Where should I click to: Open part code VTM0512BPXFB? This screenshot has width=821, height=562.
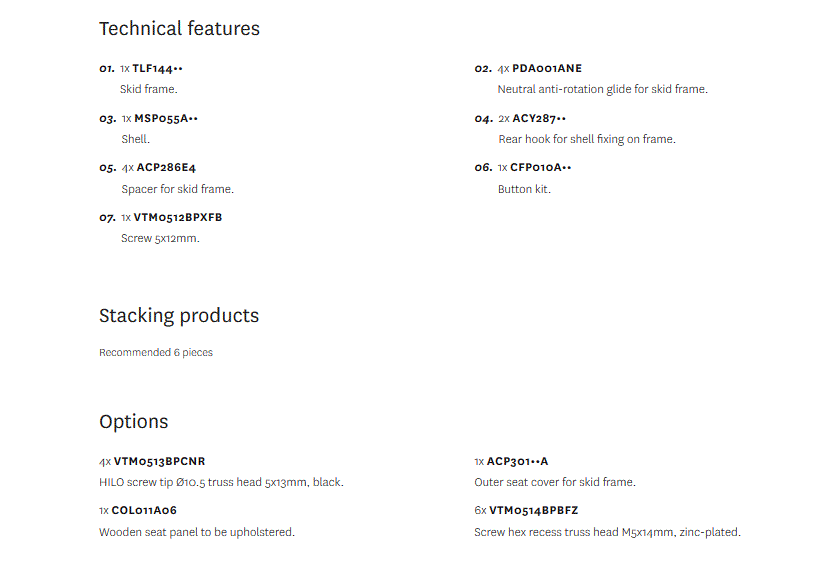tap(177, 217)
